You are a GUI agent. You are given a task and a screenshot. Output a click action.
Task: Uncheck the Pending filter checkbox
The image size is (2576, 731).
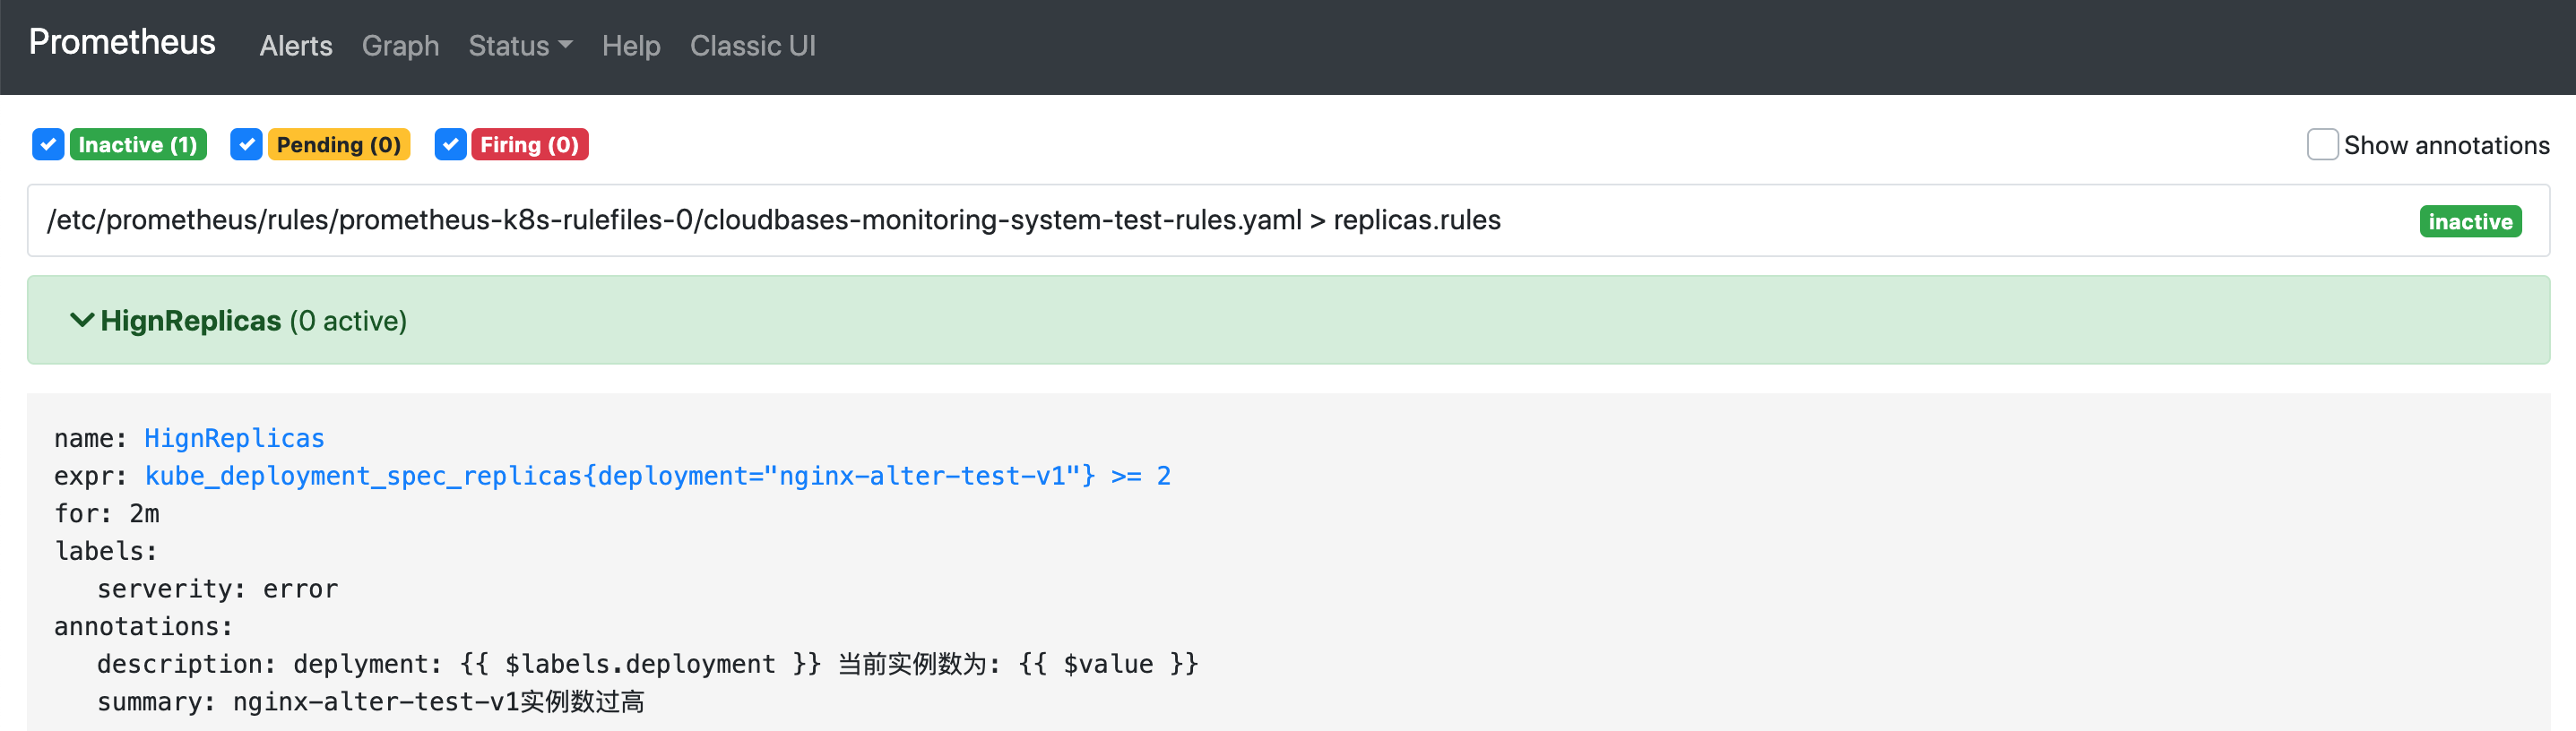pos(246,145)
